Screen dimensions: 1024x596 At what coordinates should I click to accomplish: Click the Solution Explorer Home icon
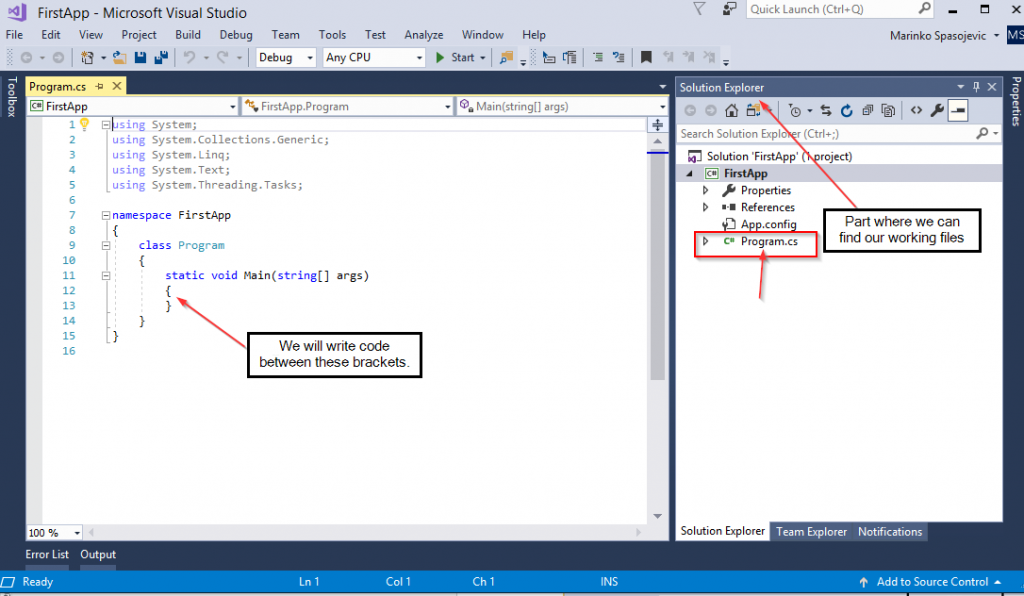731,110
